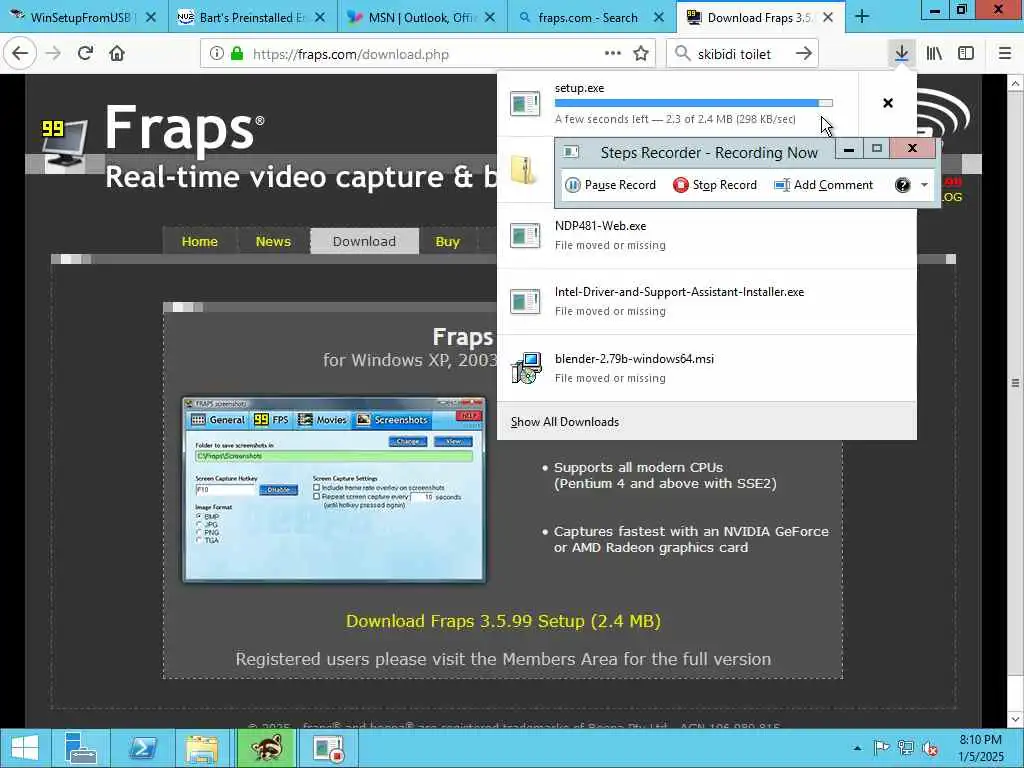Open File Explorer from the taskbar
Screen dimensions: 1024x768
[x=202, y=748]
